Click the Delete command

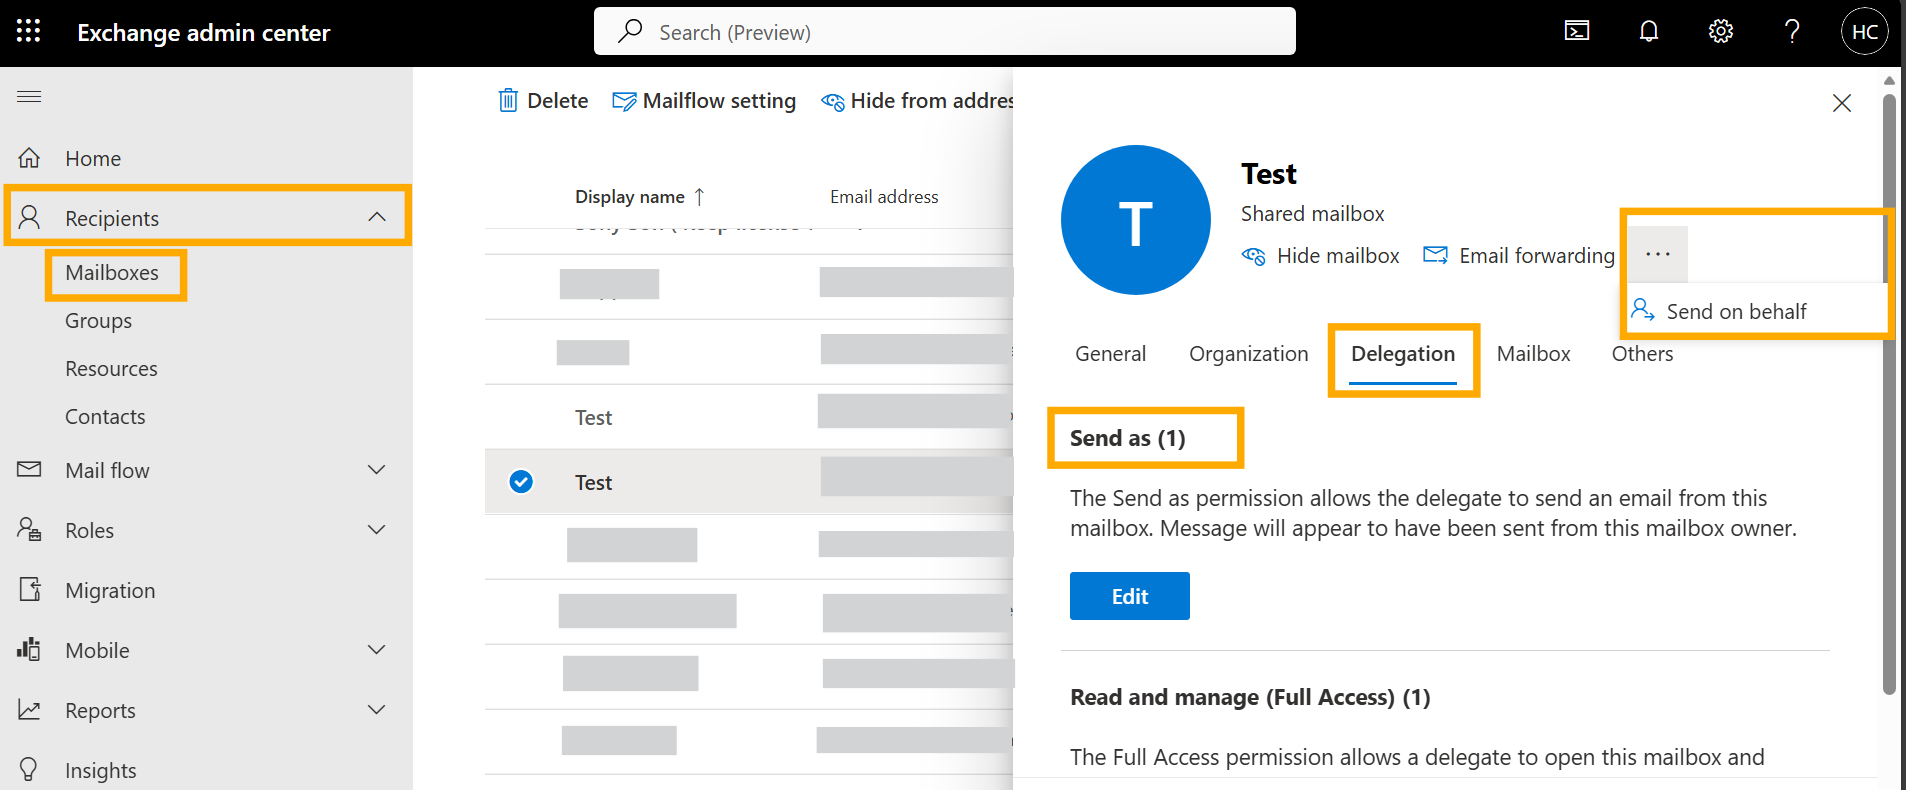click(557, 100)
